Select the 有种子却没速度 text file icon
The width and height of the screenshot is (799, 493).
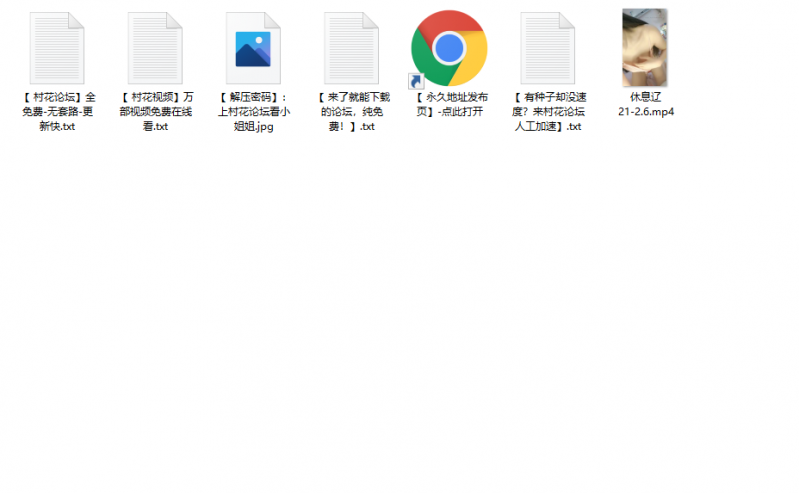click(x=547, y=48)
